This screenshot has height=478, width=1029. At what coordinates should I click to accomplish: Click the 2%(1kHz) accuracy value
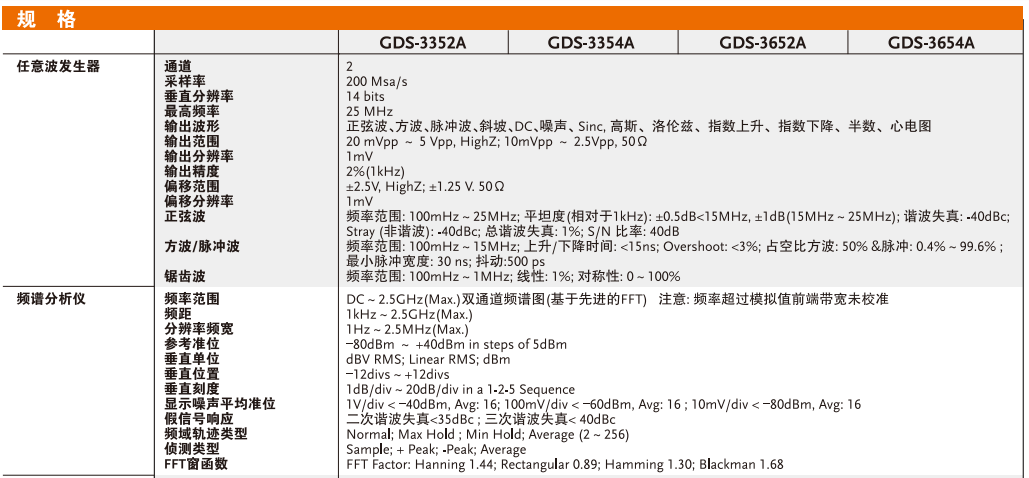pyautogui.click(x=375, y=172)
